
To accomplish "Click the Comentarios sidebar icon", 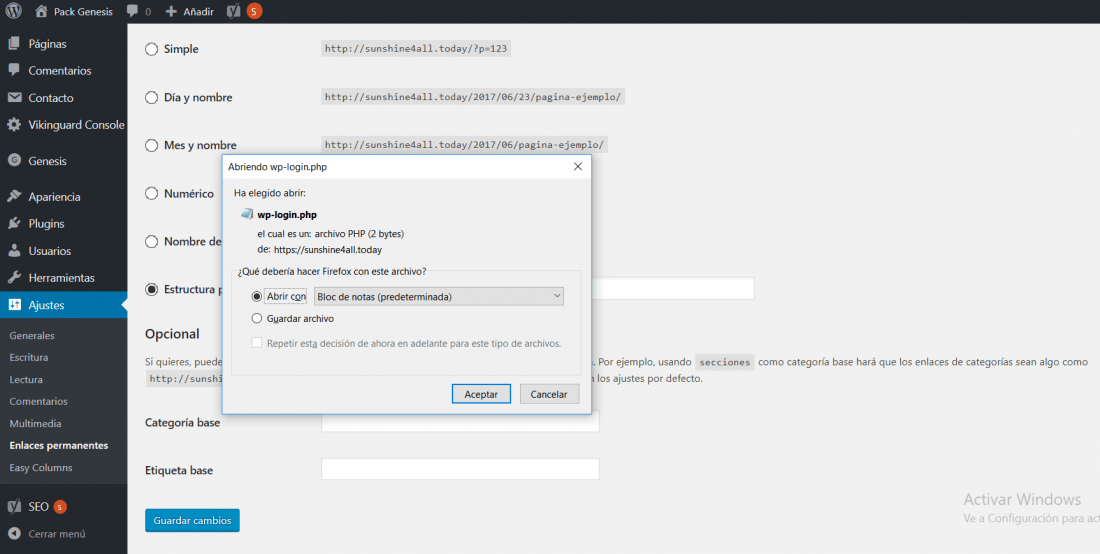I will click(x=14, y=70).
